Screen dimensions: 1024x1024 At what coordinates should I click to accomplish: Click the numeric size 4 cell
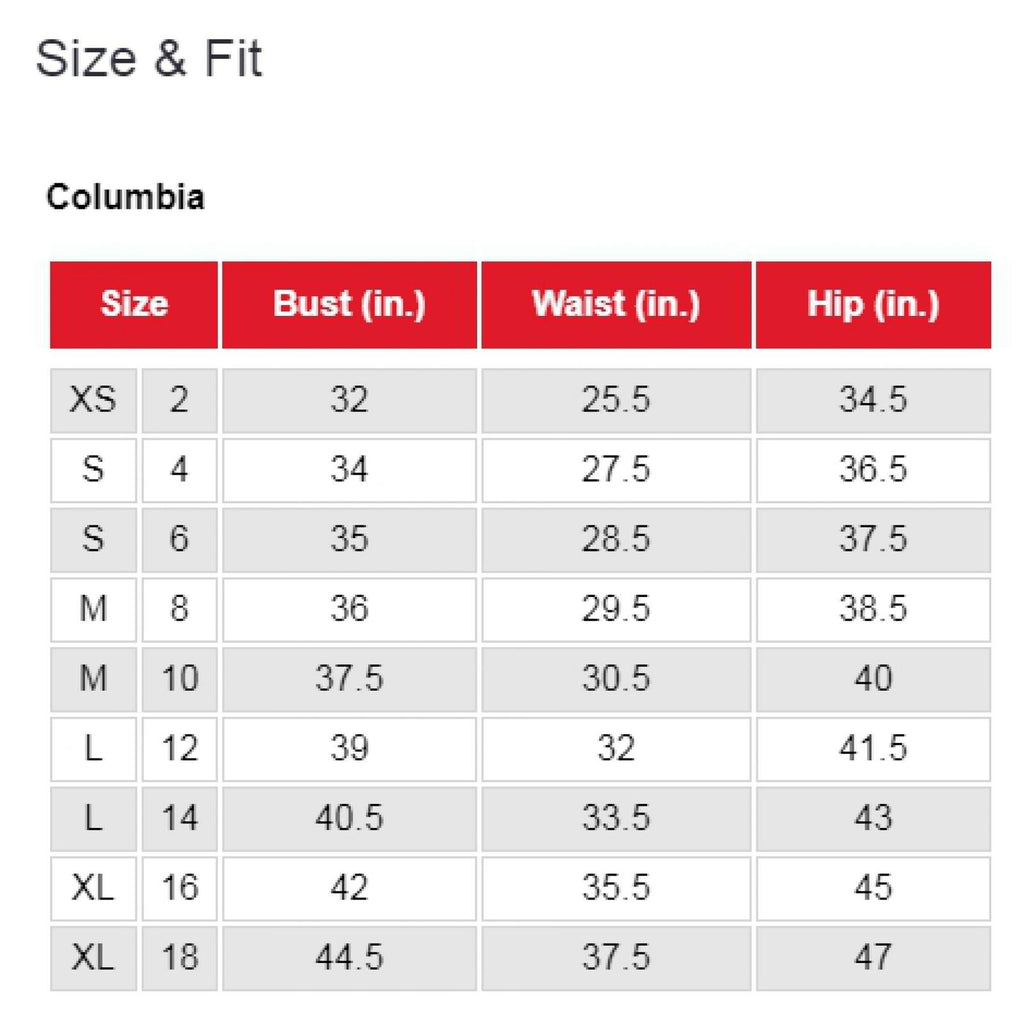tap(179, 470)
